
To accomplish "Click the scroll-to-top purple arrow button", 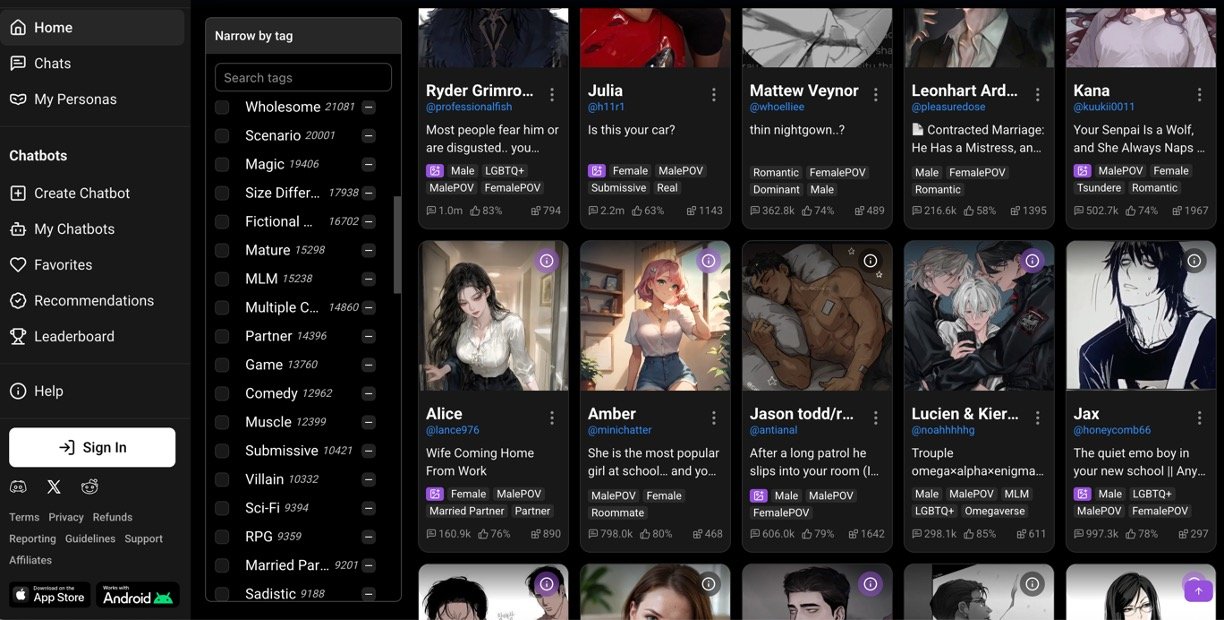I will click(x=1198, y=591).
